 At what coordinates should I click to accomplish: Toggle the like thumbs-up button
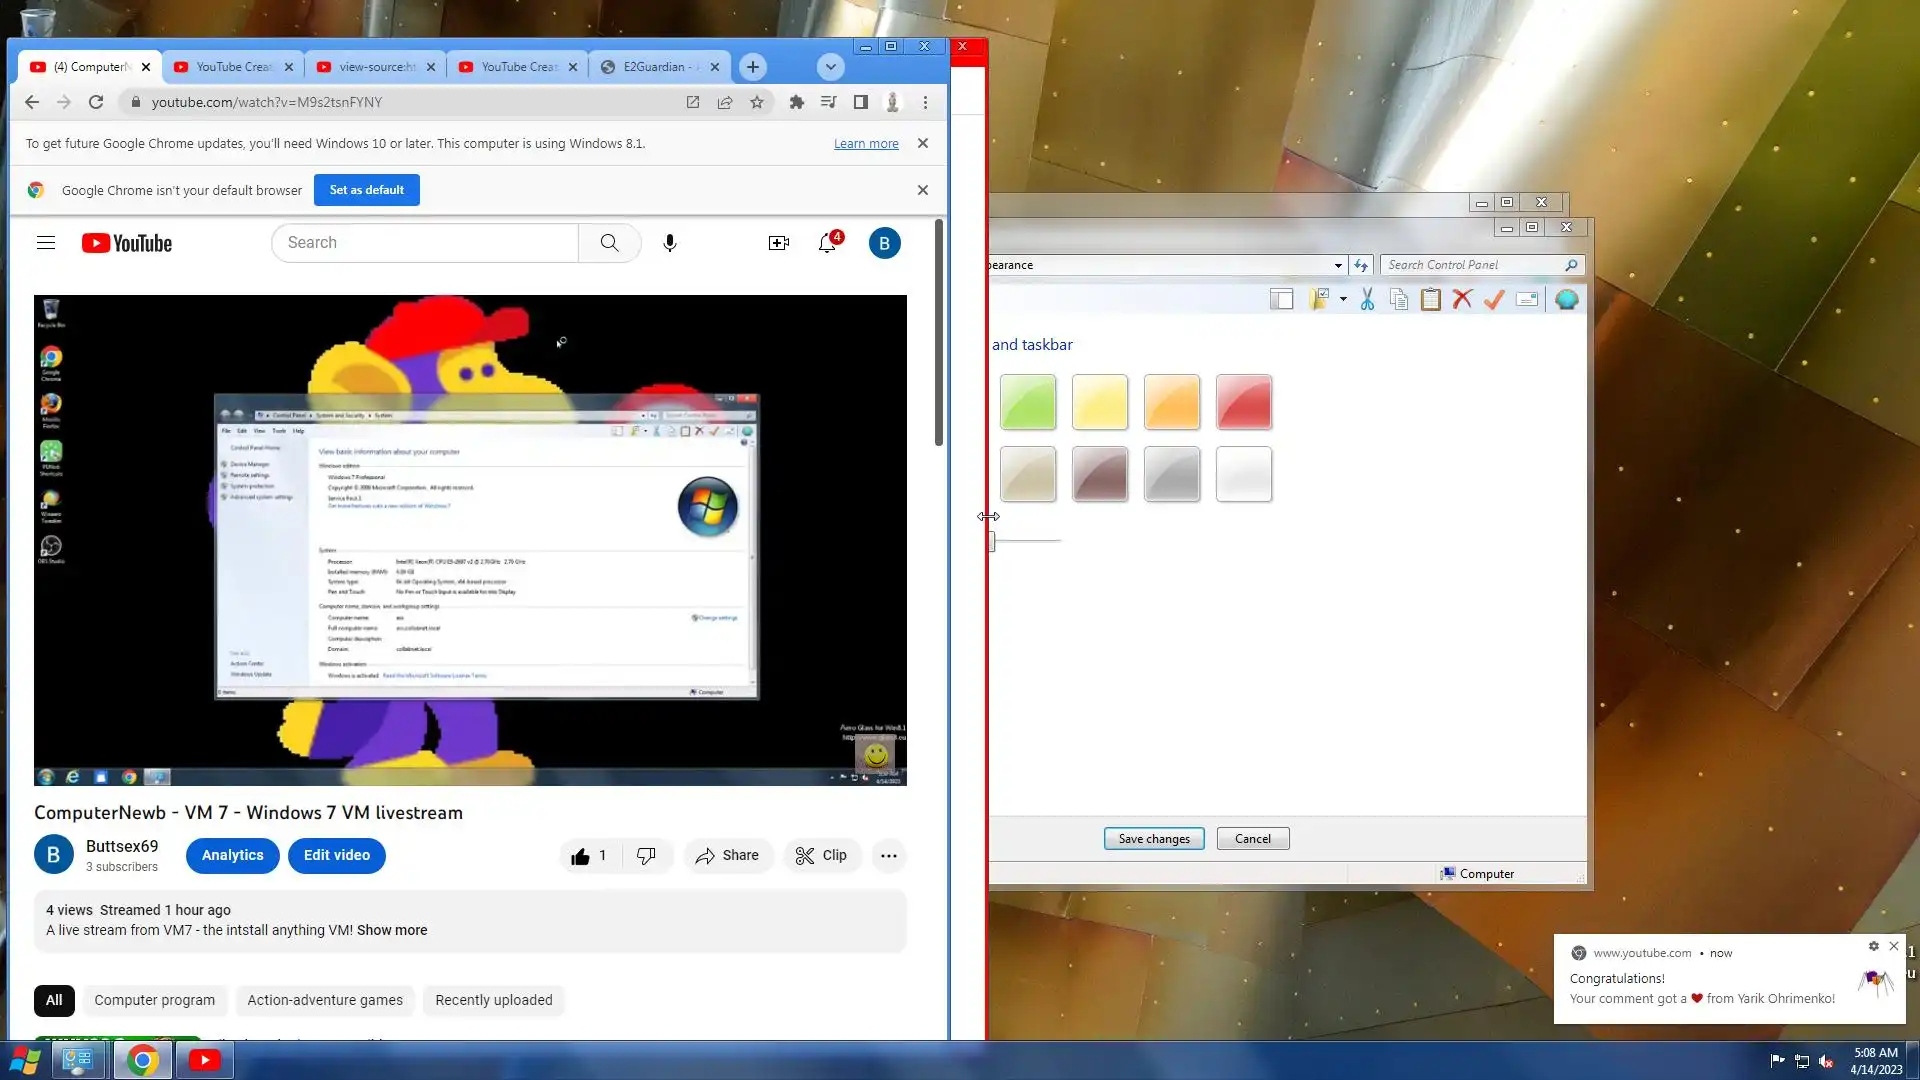[589, 856]
